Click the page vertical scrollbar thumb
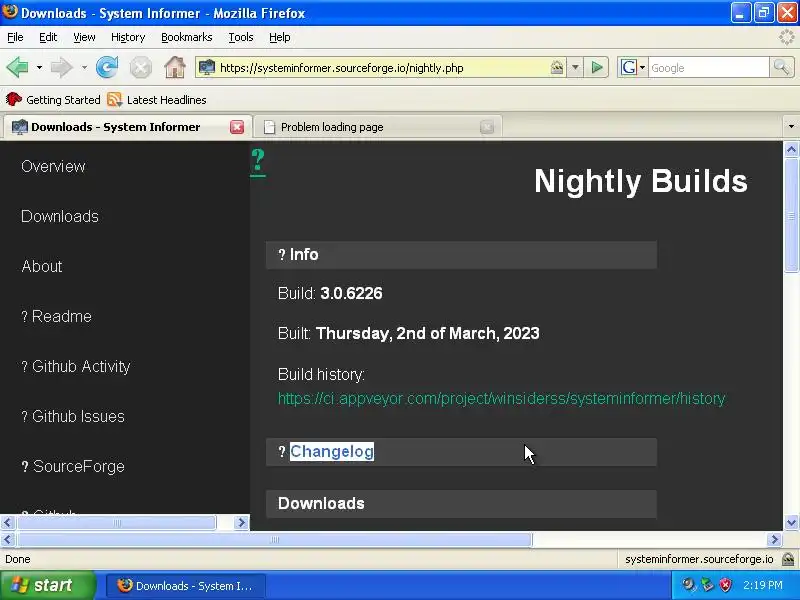 [x=791, y=215]
